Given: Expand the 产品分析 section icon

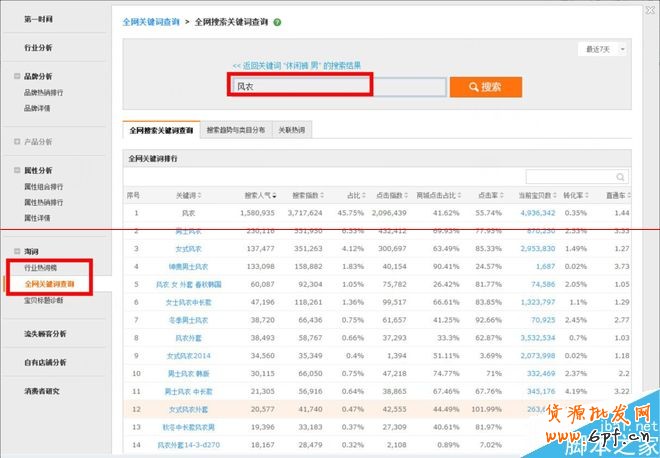Looking at the screenshot, I should (17, 142).
